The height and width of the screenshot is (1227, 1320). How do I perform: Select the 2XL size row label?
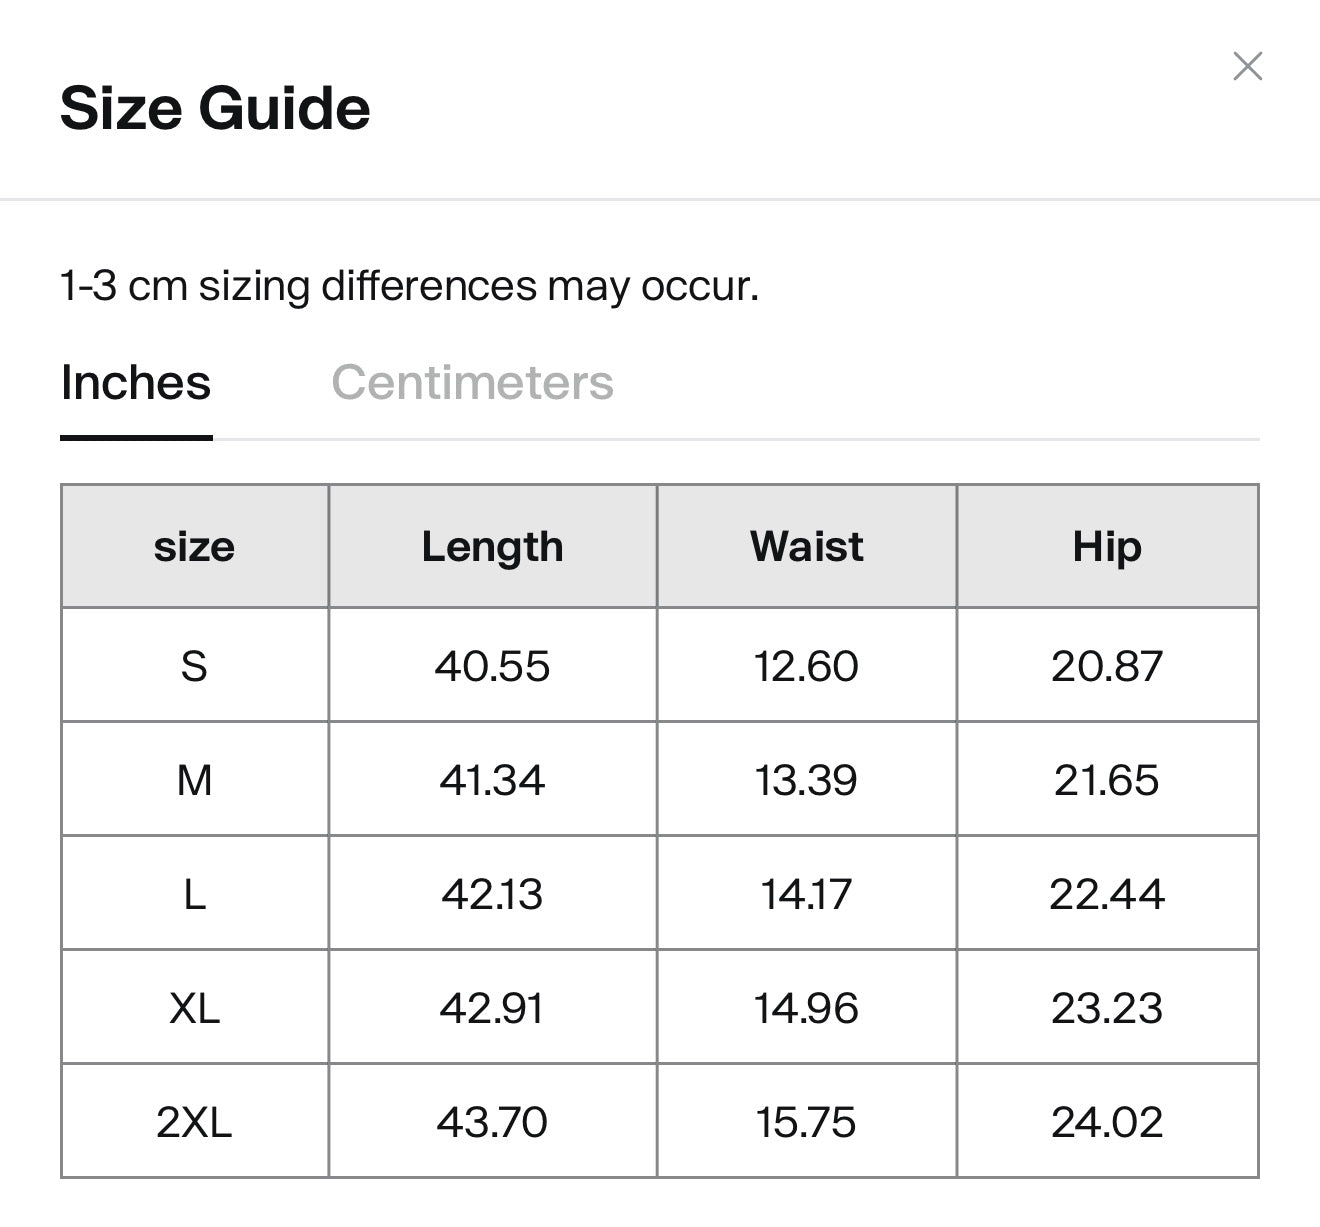pyautogui.click(x=194, y=1122)
